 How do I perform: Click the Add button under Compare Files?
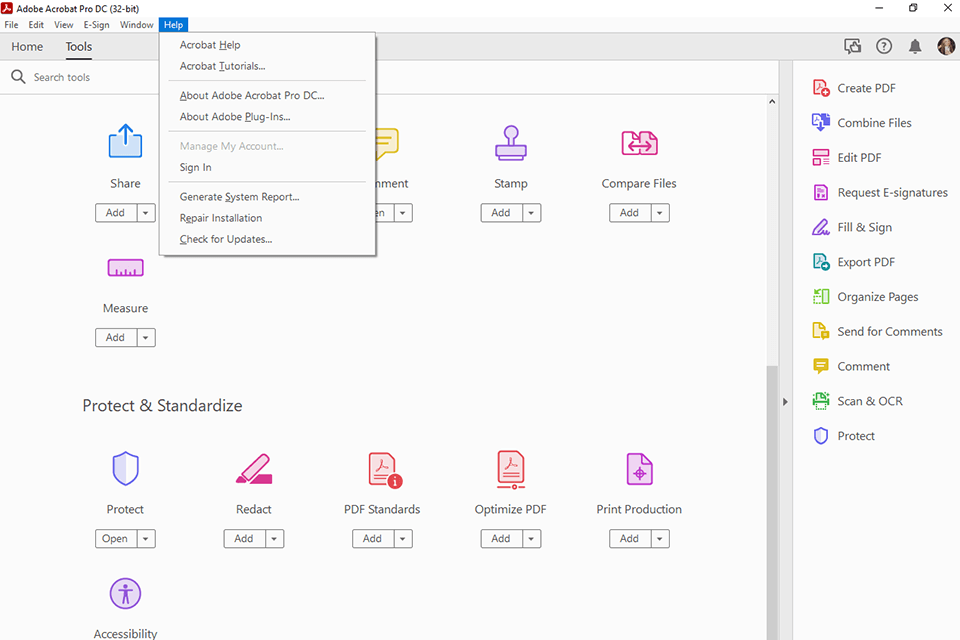coord(630,213)
